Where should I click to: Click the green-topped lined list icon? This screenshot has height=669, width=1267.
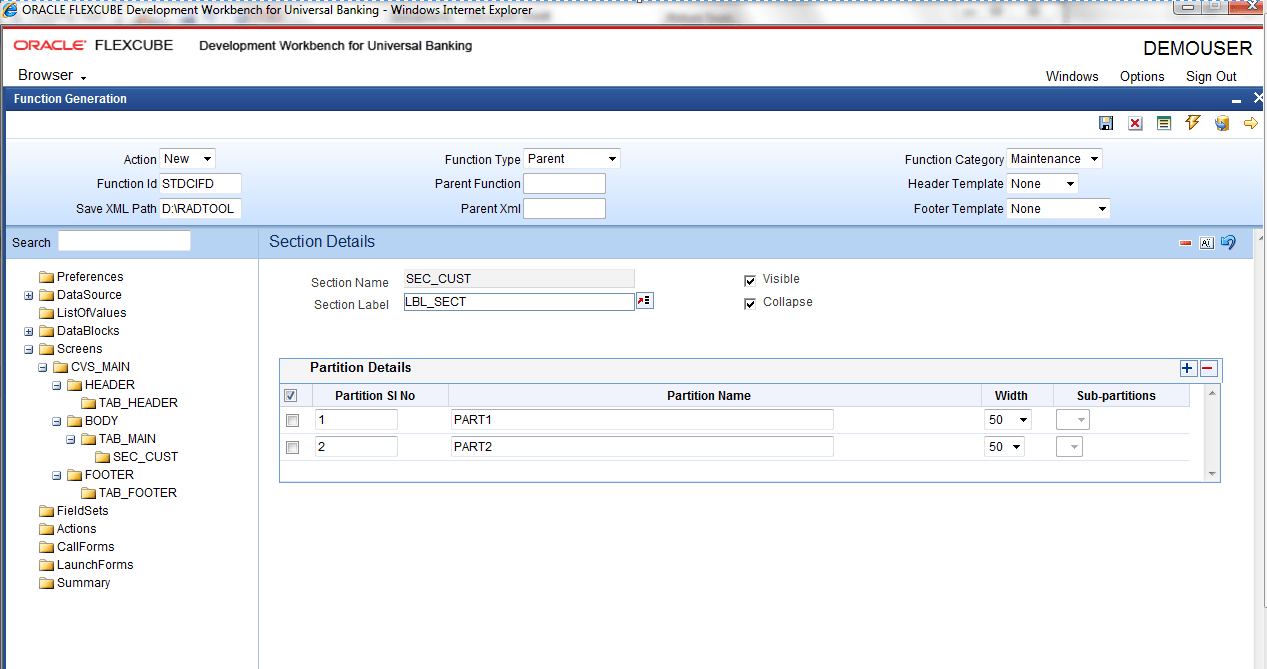click(x=1164, y=123)
